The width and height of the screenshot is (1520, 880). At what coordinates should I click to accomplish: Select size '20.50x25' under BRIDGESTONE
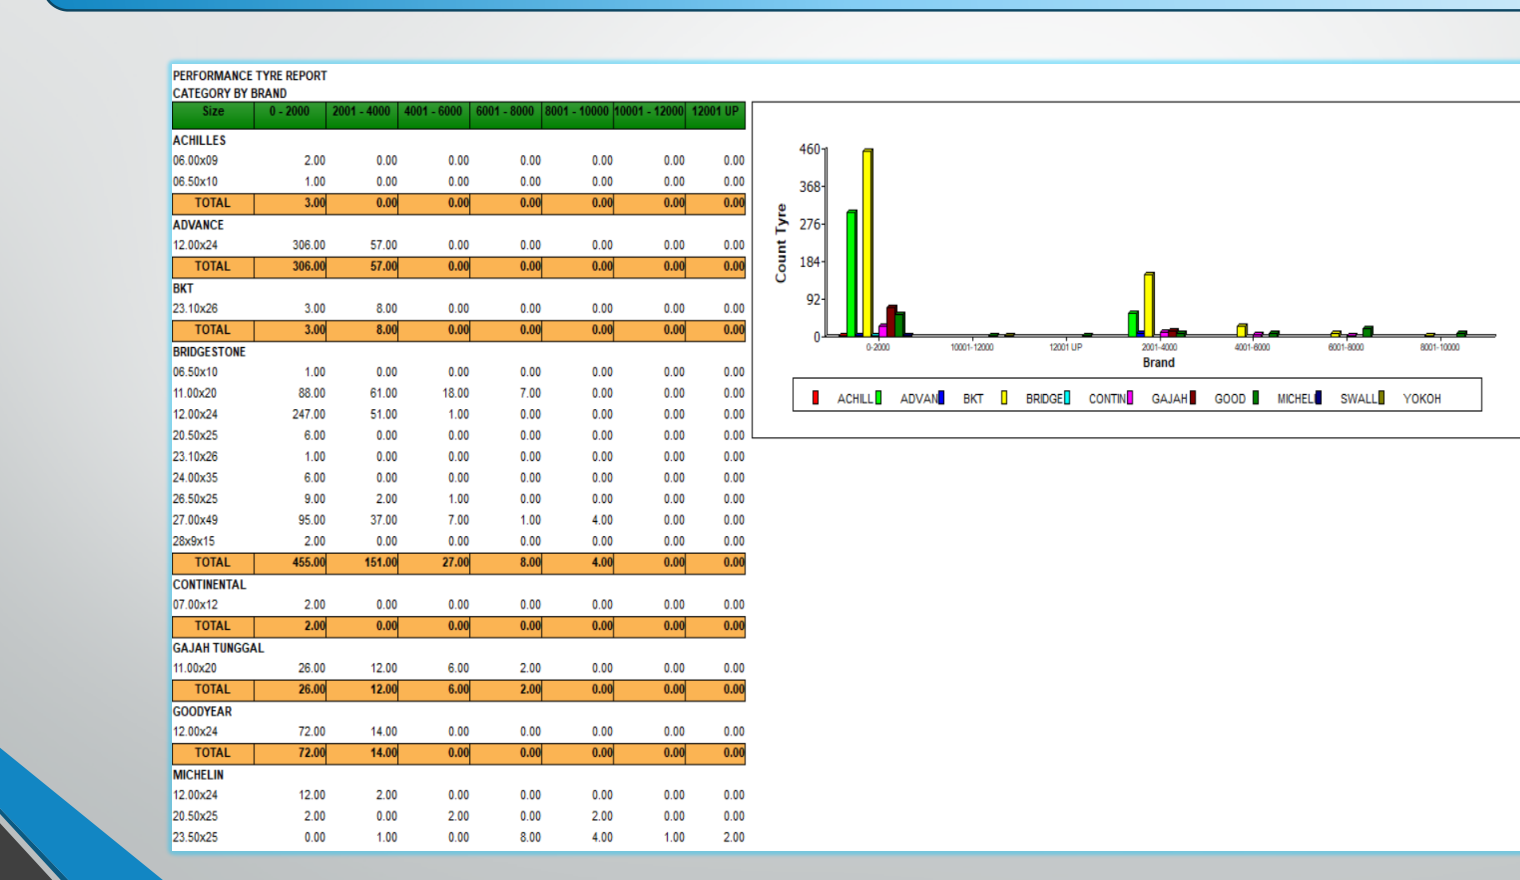pos(195,436)
